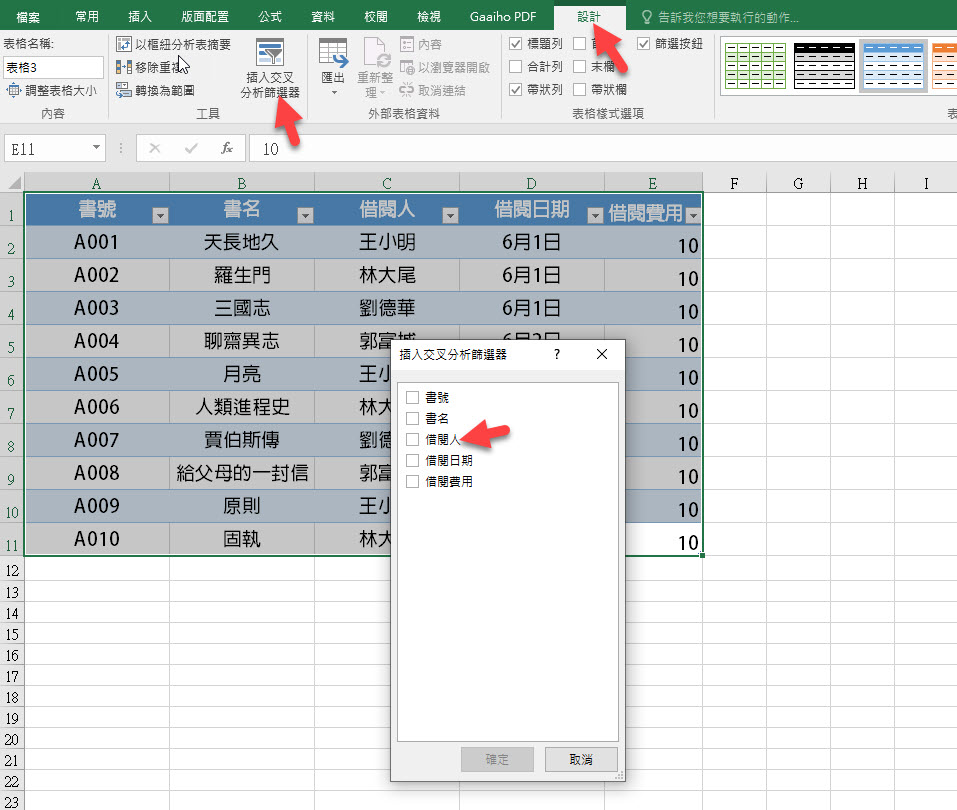Click Insert Slicer (插入交叉分析篩選器) icon
The height and width of the screenshot is (810, 957).
tap(269, 55)
